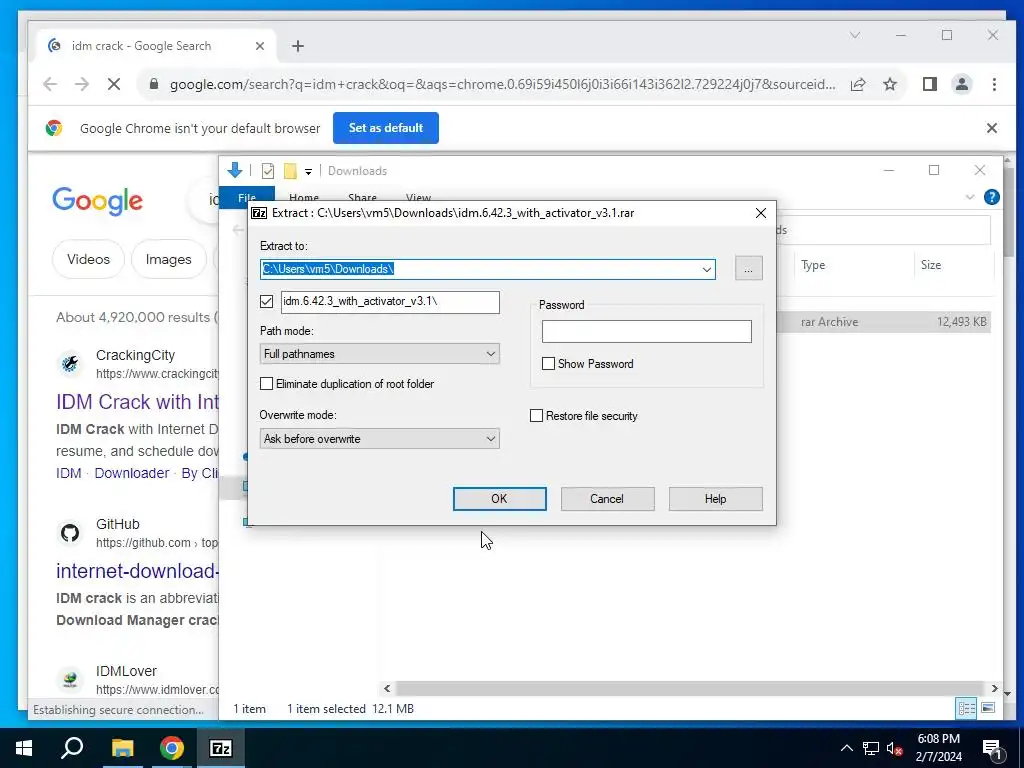Open Help in the Extract dialog
This screenshot has width=1024, height=768.
click(715, 499)
